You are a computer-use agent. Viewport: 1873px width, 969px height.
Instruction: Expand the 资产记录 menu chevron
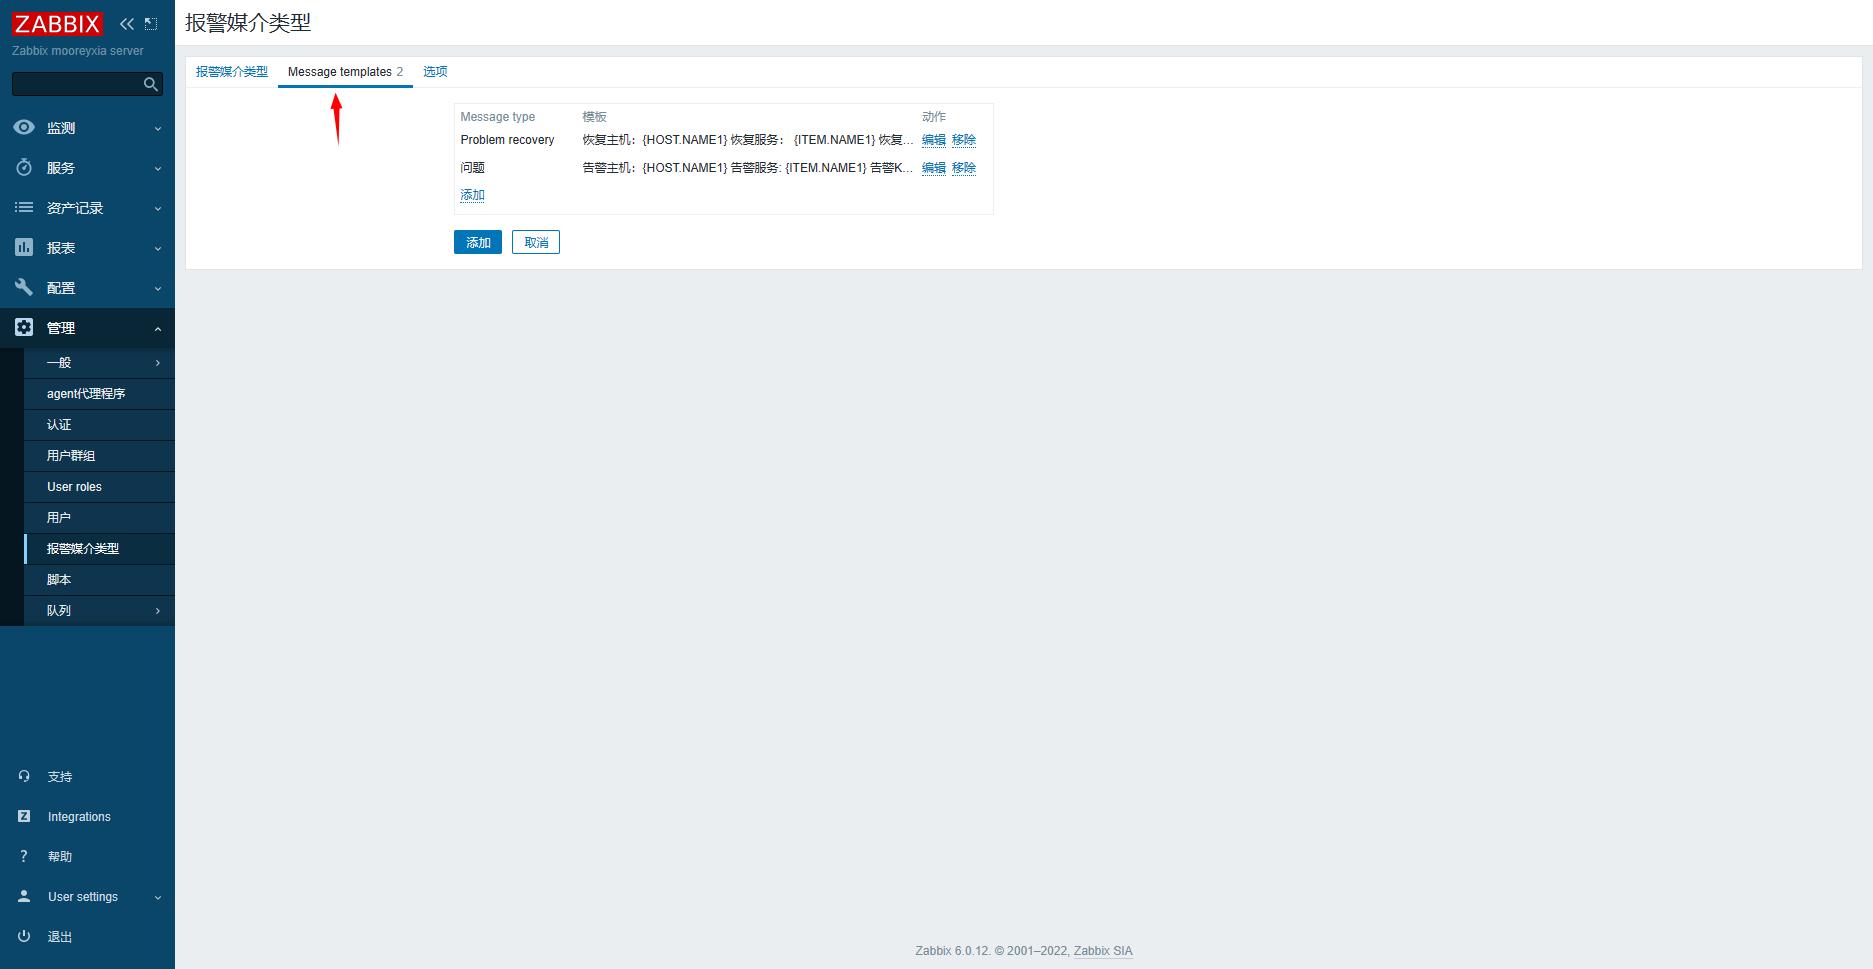click(157, 209)
